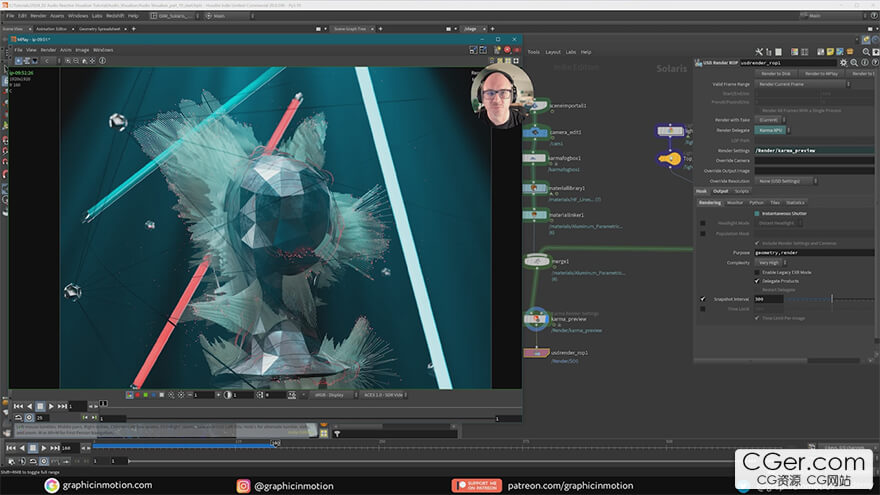Toggle Delegate Products checkbox
The height and width of the screenshot is (495, 880).
pyautogui.click(x=757, y=281)
